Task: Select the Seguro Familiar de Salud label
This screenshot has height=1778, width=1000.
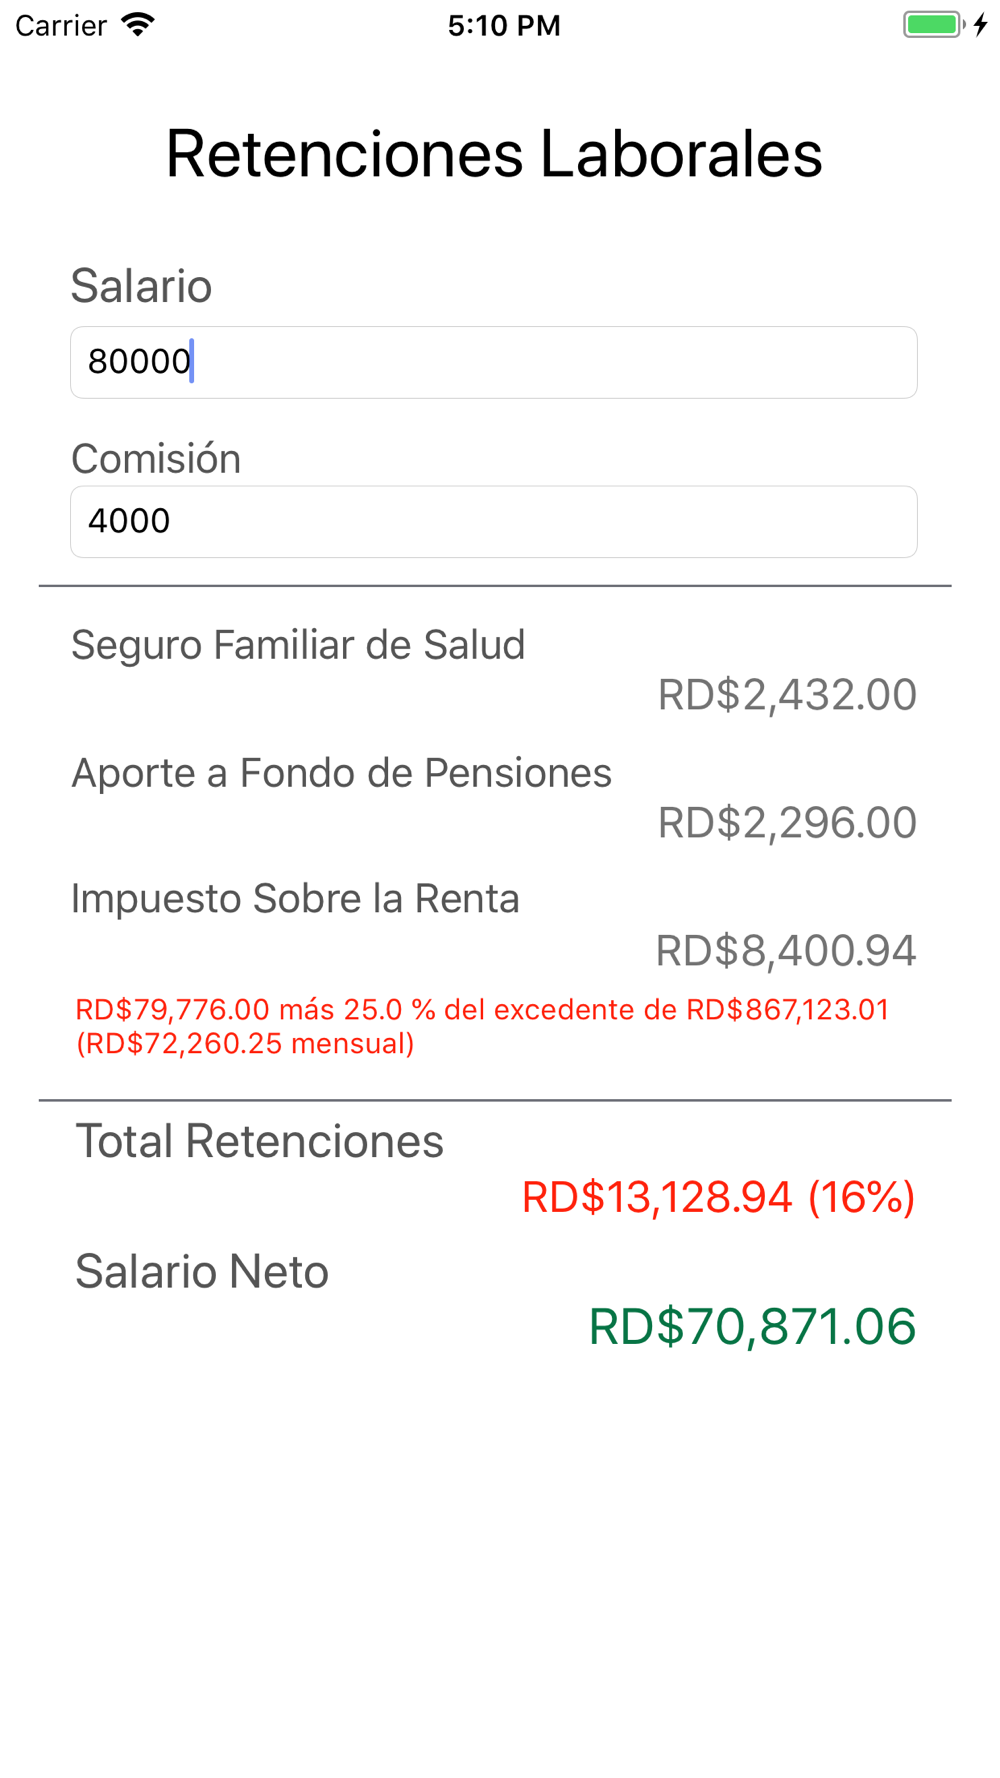Action: click(298, 645)
